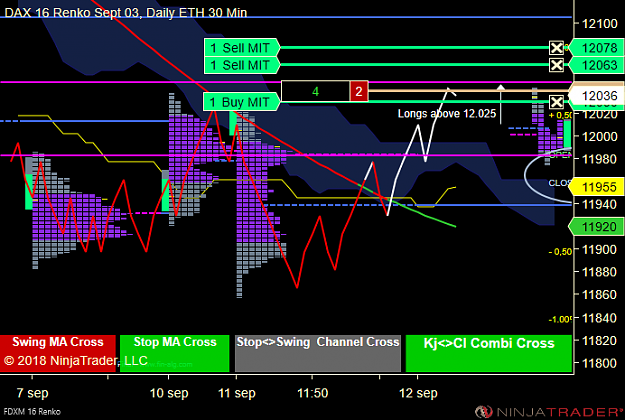The width and height of the screenshot is (625, 420).
Task: Click the 12100 price axis label
Action: coord(600,24)
